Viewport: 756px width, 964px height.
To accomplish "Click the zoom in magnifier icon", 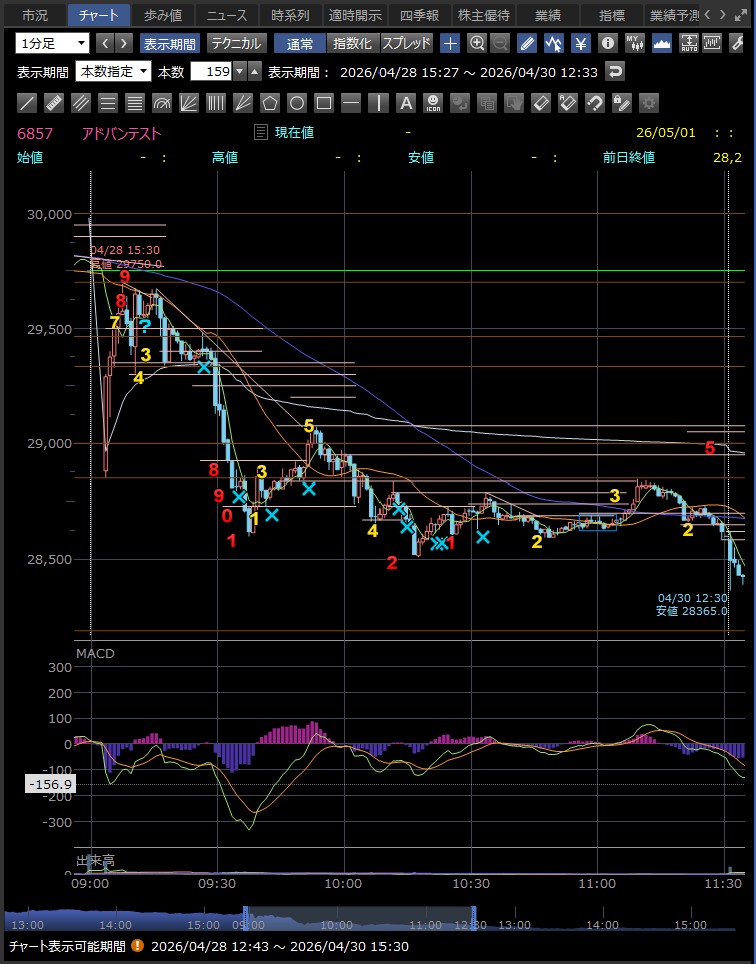I will (477, 43).
